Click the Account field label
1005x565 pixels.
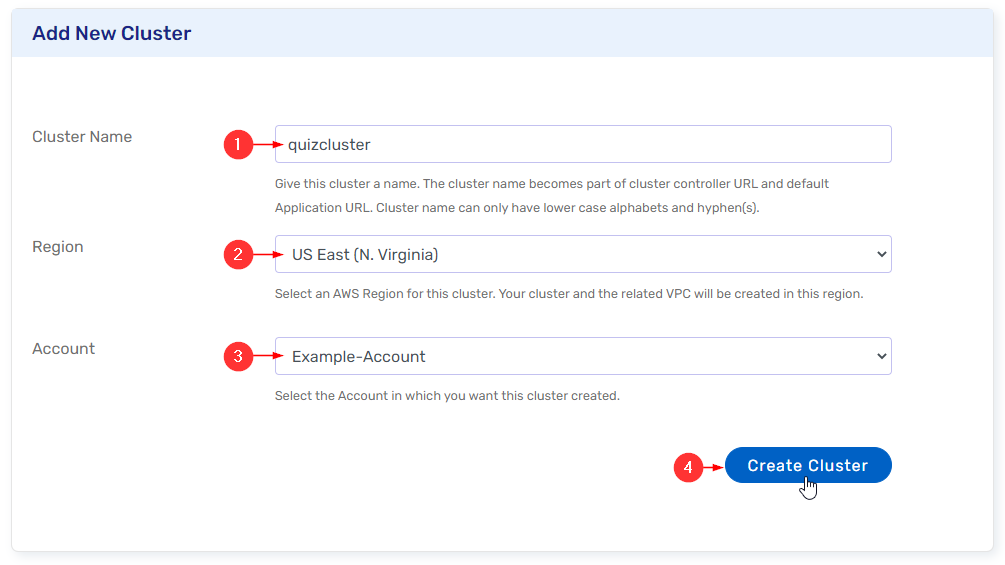tap(64, 349)
